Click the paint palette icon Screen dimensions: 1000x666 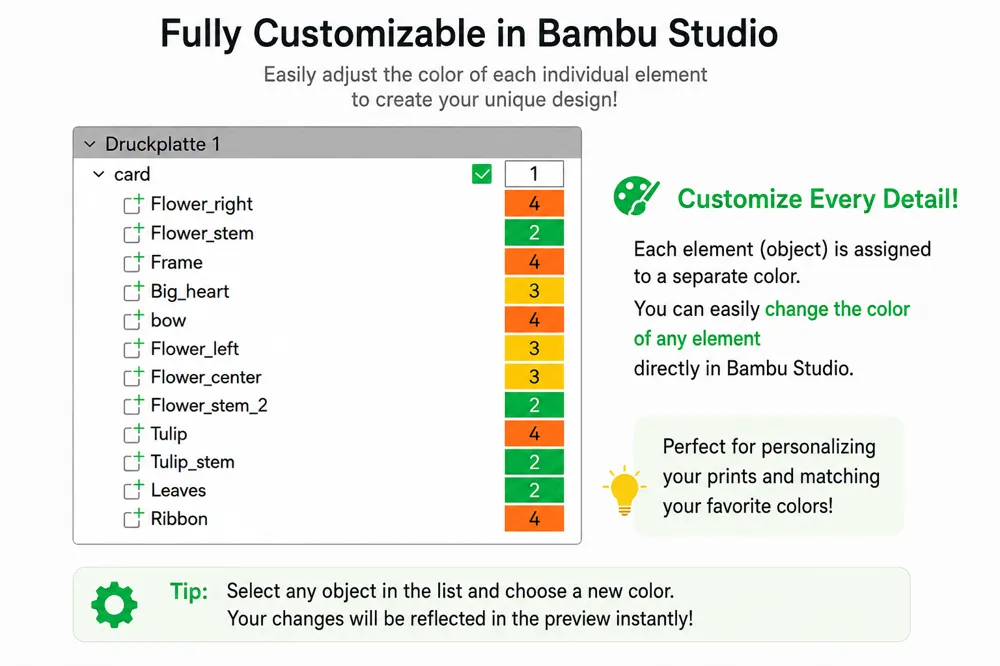click(635, 196)
